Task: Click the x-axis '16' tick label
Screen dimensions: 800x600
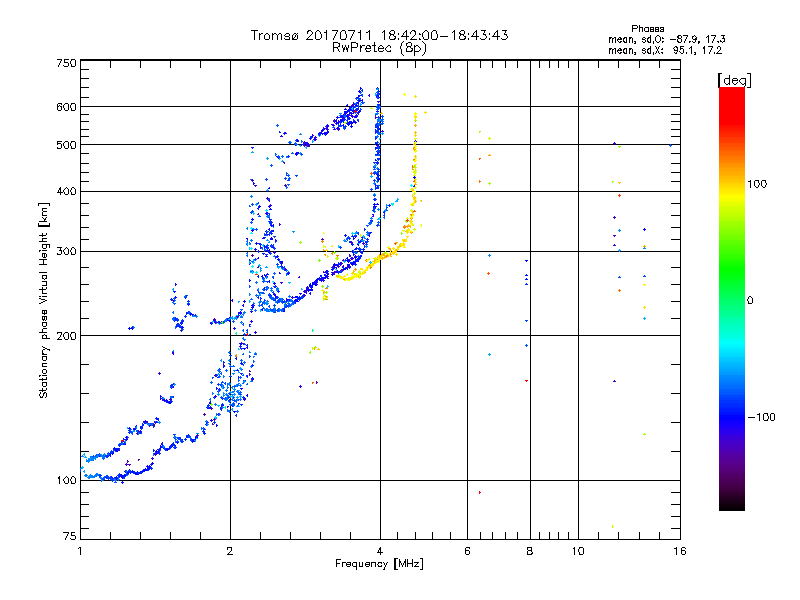Action: 680,551
